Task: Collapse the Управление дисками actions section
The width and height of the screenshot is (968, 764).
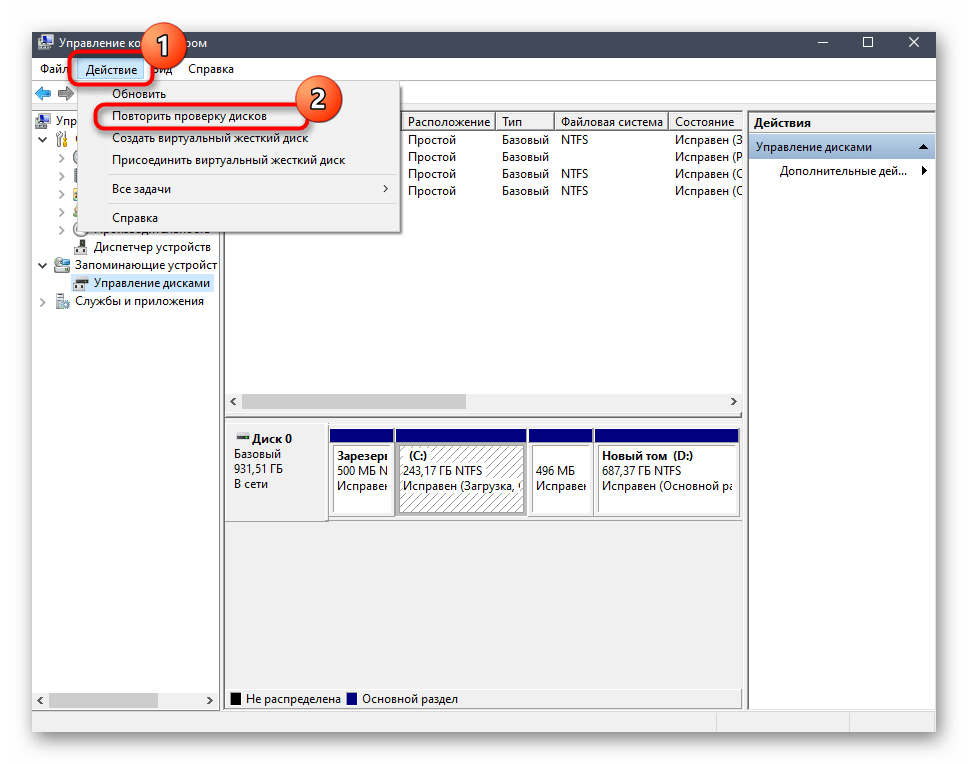Action: click(925, 147)
